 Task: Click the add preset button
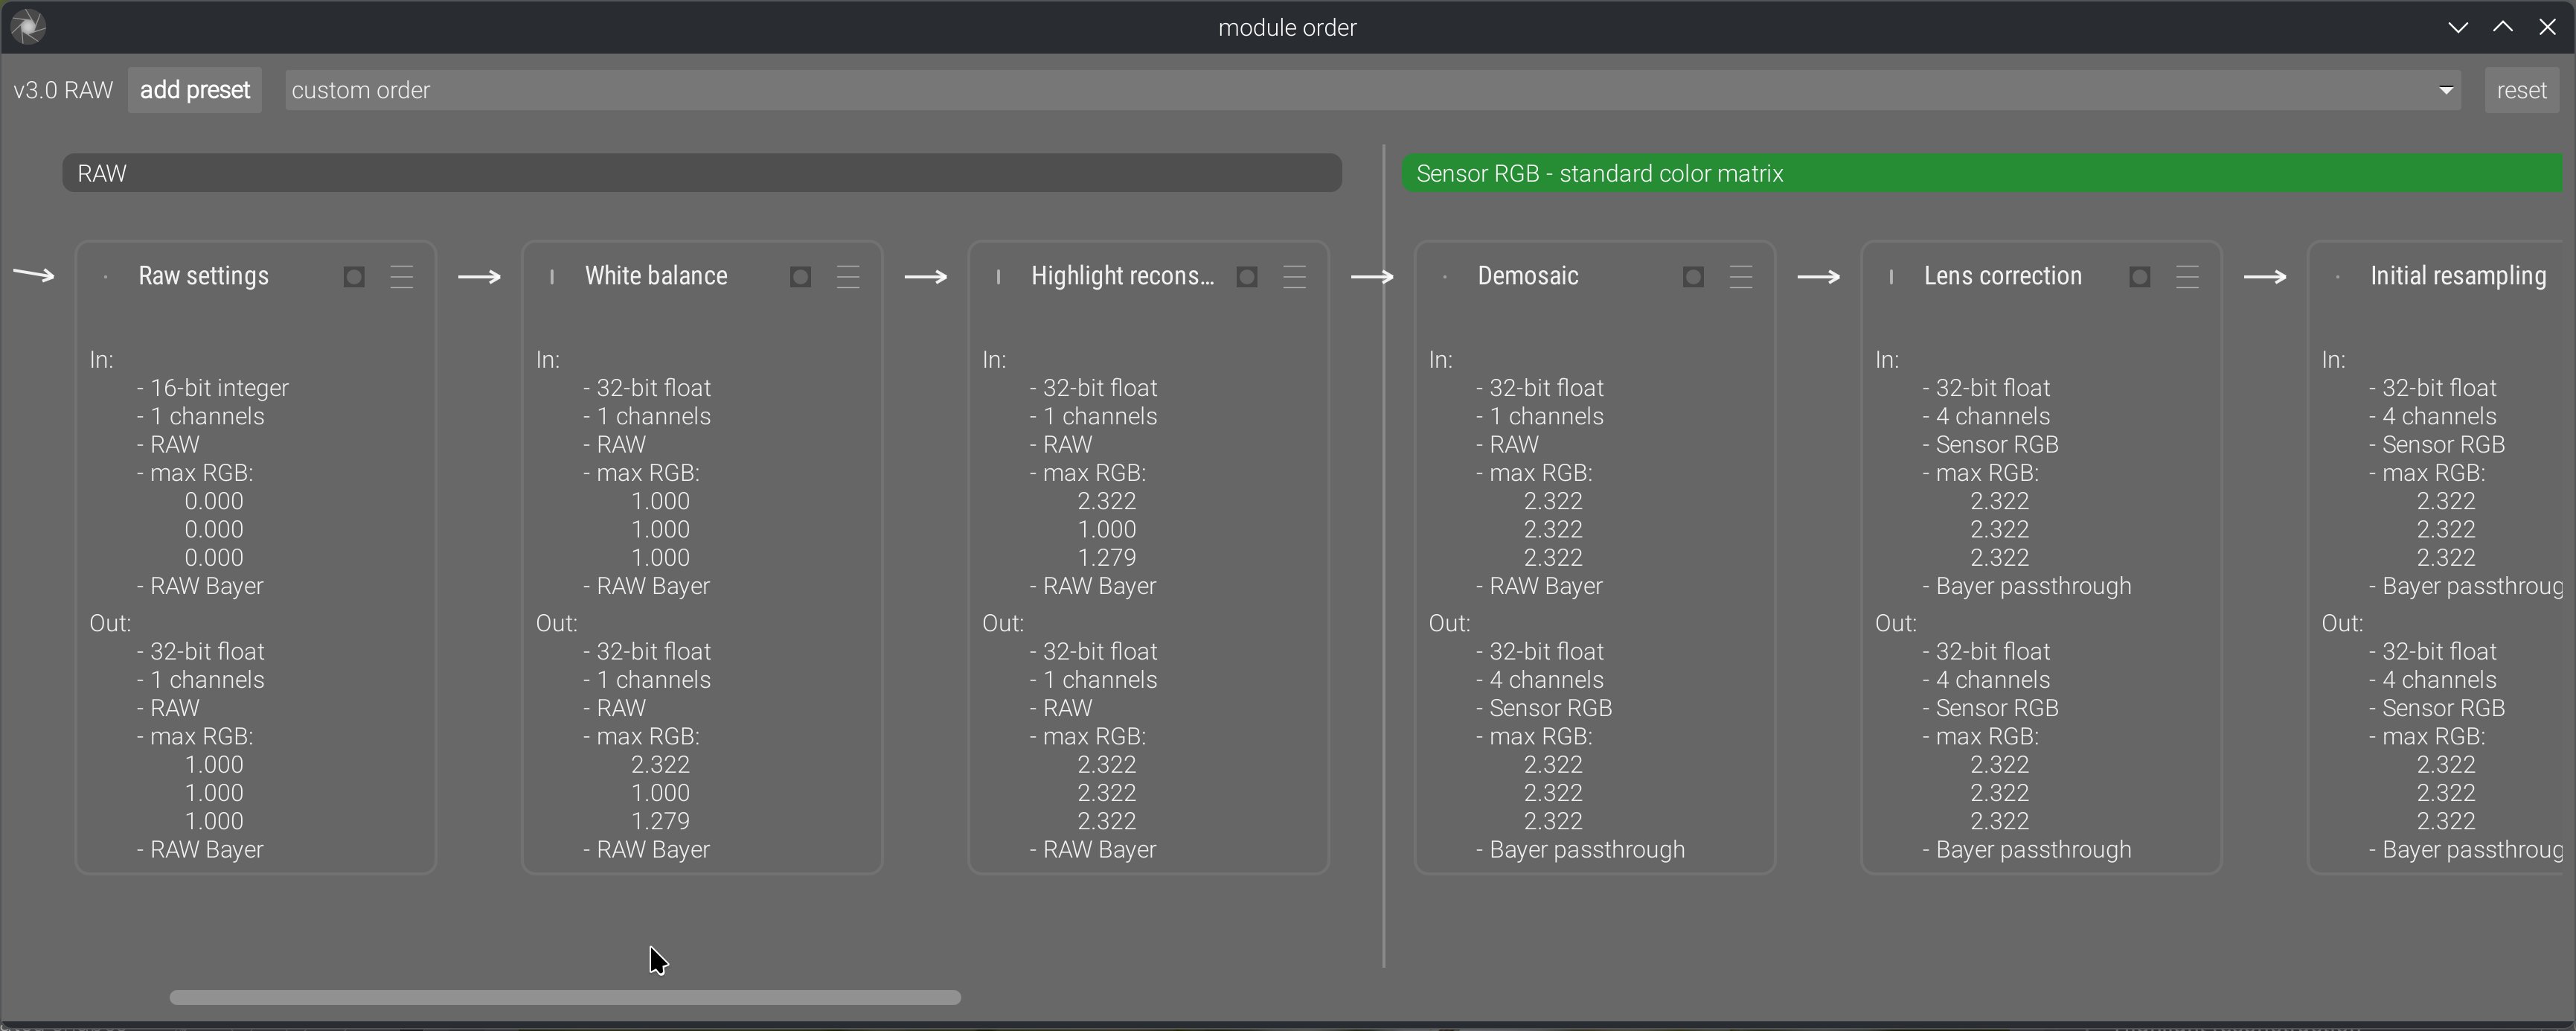coord(195,91)
